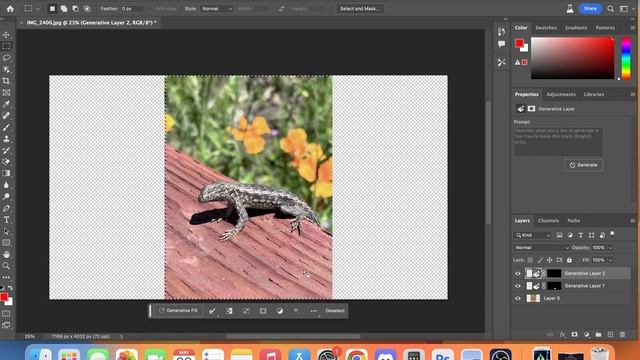Select the Eraser tool
Viewport: 640px width, 360px height.
coord(6,162)
